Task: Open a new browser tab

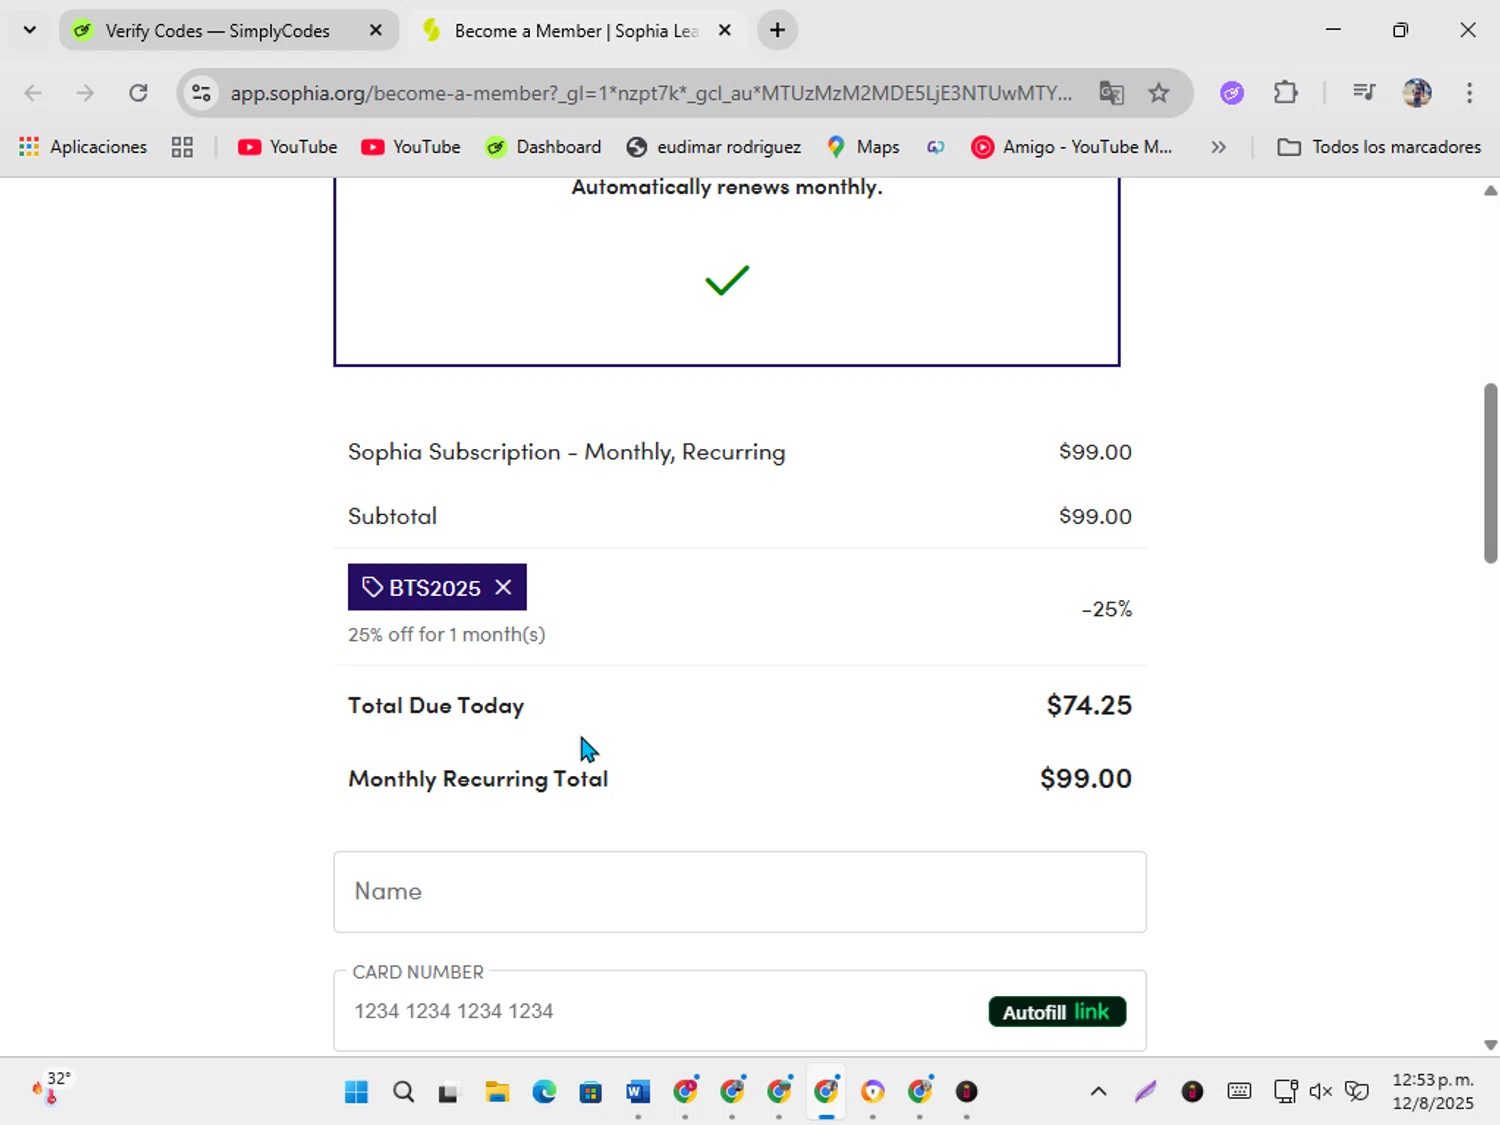Action: (777, 31)
